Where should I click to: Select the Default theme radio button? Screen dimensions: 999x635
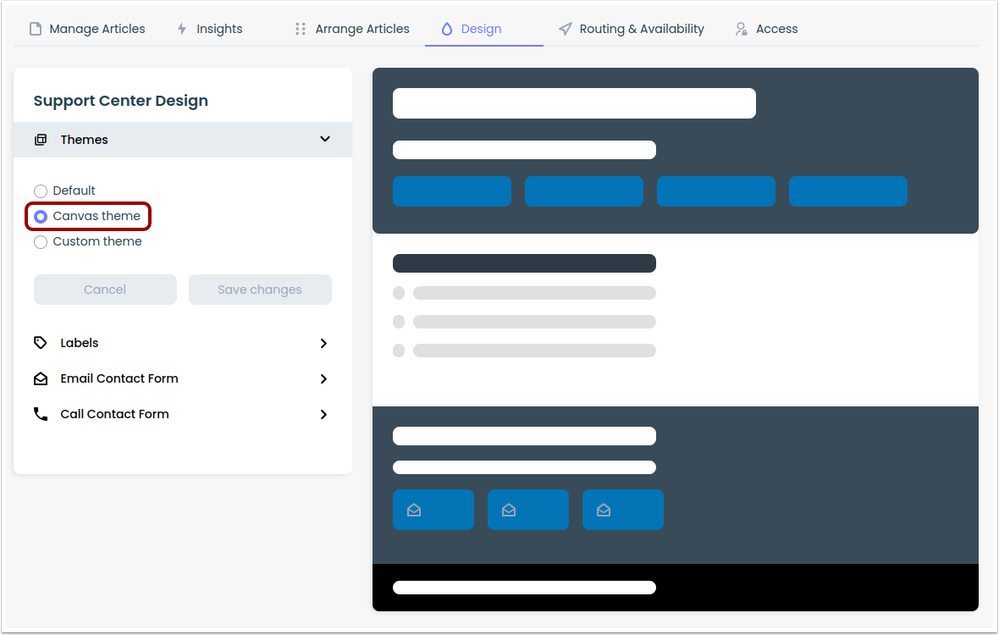41,191
